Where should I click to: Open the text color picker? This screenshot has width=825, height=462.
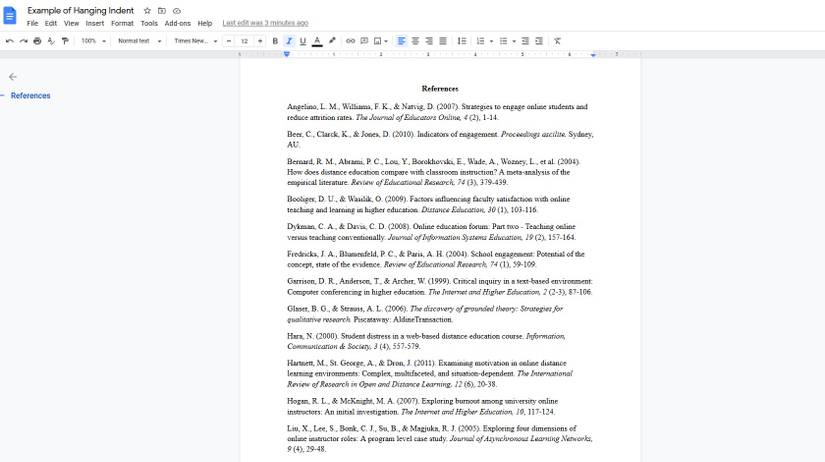coord(317,41)
